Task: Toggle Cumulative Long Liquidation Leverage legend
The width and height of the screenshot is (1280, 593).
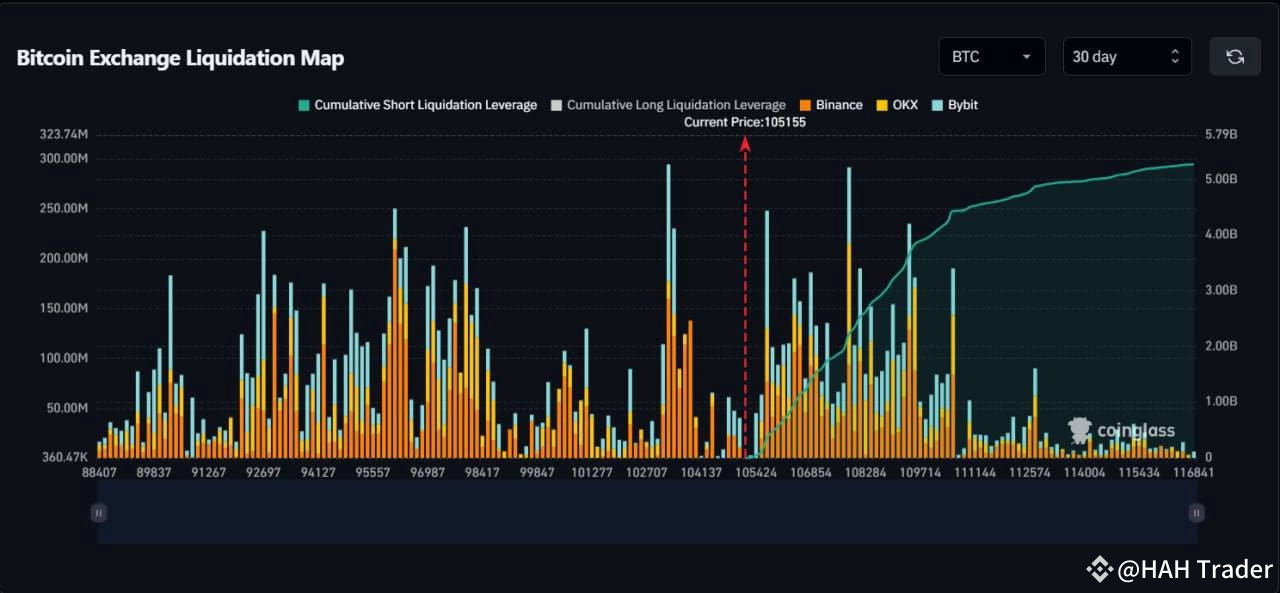Action: coord(668,105)
